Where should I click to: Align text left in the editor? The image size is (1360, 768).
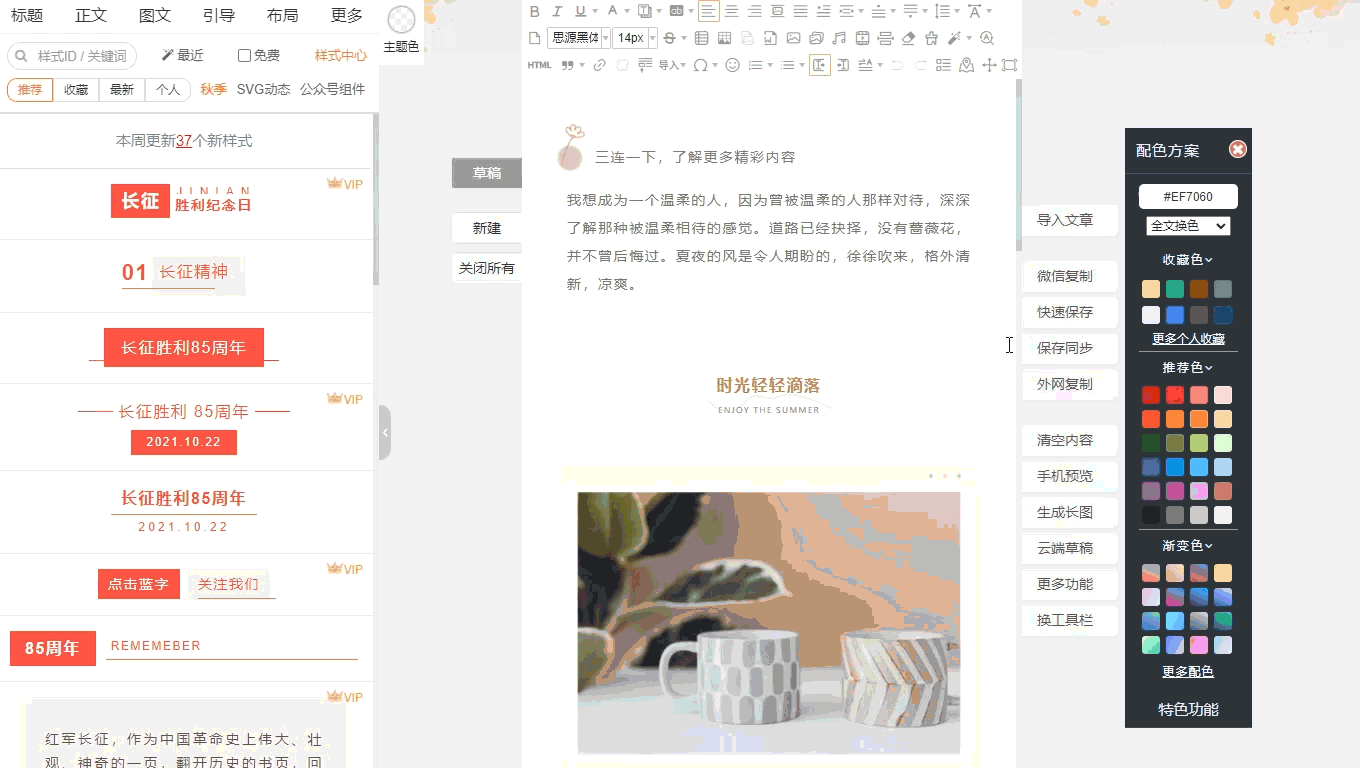[x=709, y=11]
